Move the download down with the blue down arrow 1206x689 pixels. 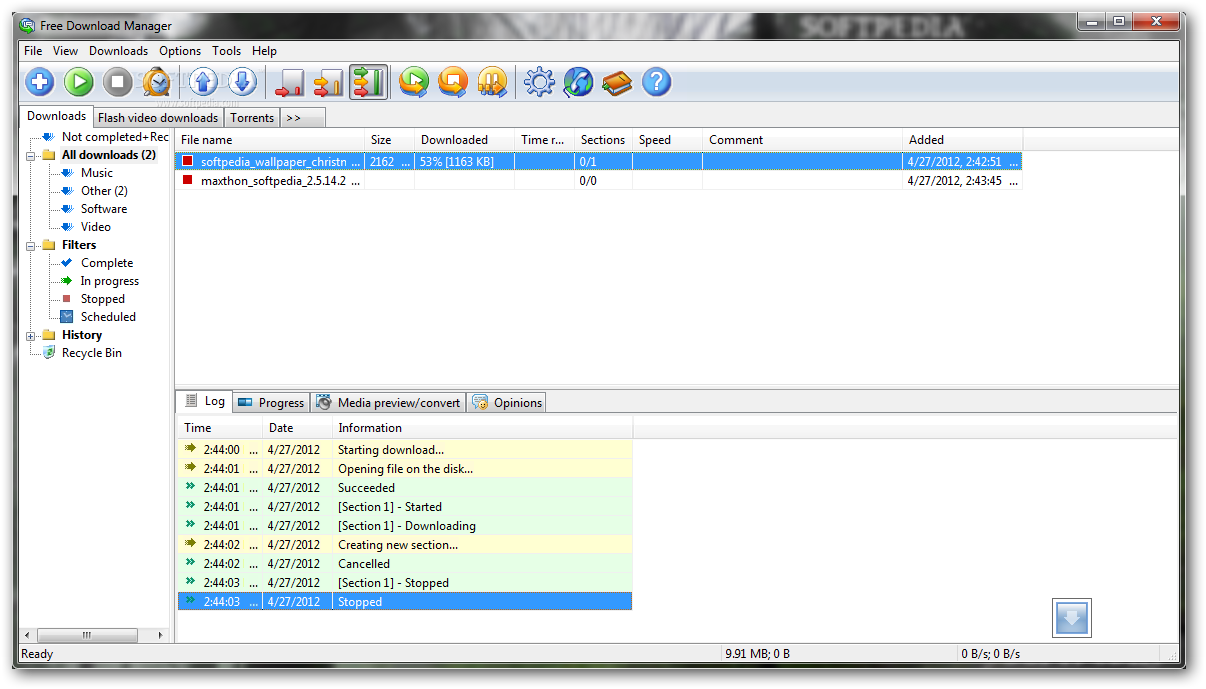pyautogui.click(x=243, y=82)
